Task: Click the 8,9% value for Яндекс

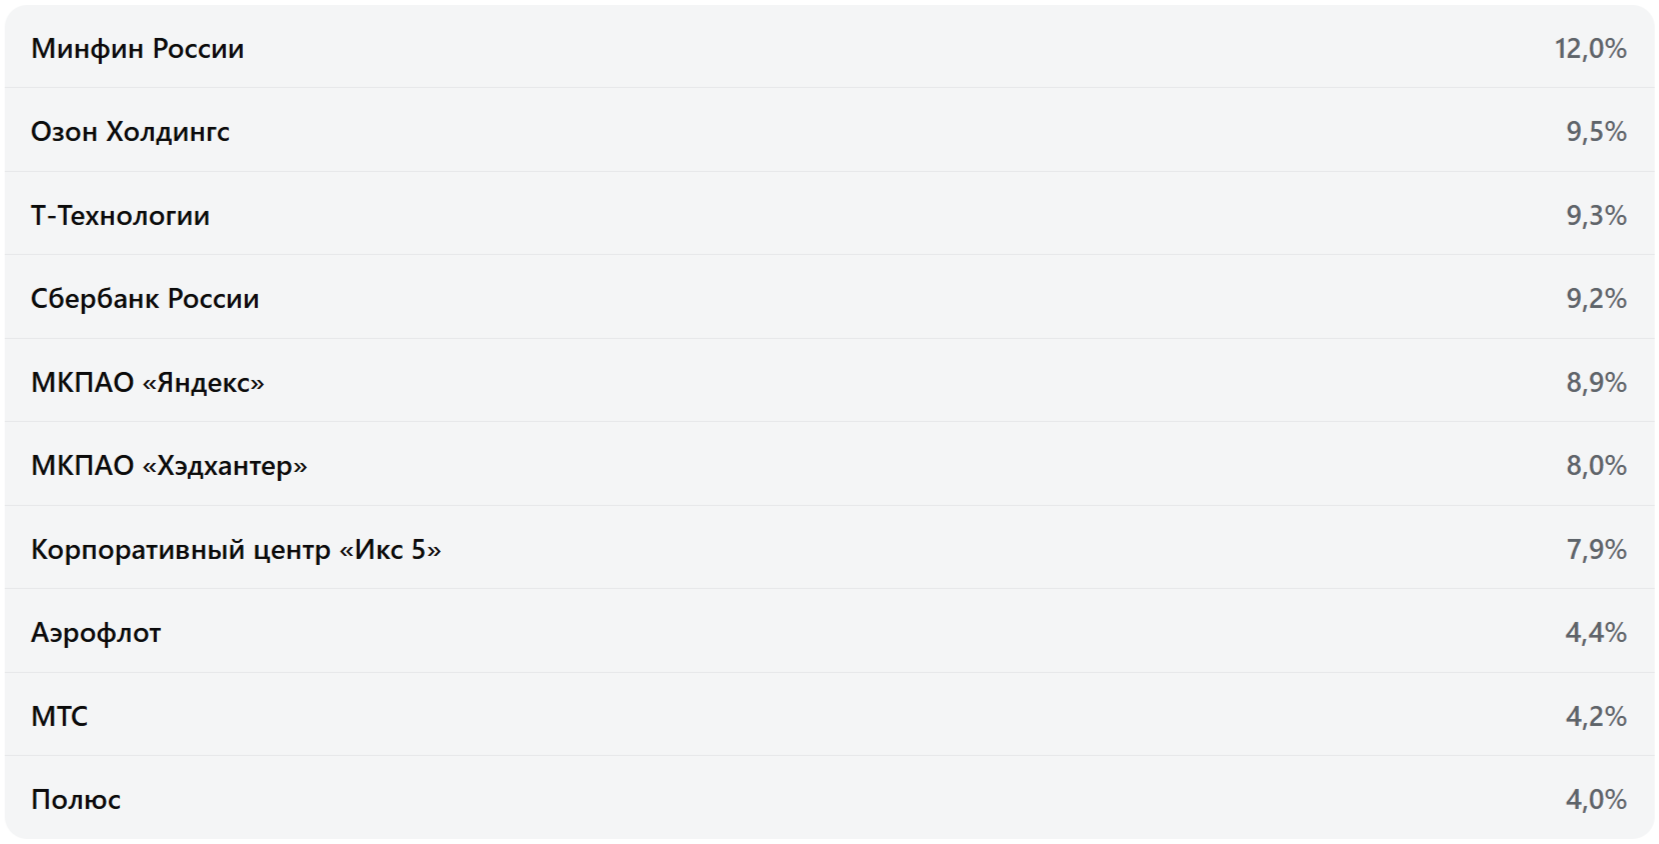Action: tap(1596, 382)
